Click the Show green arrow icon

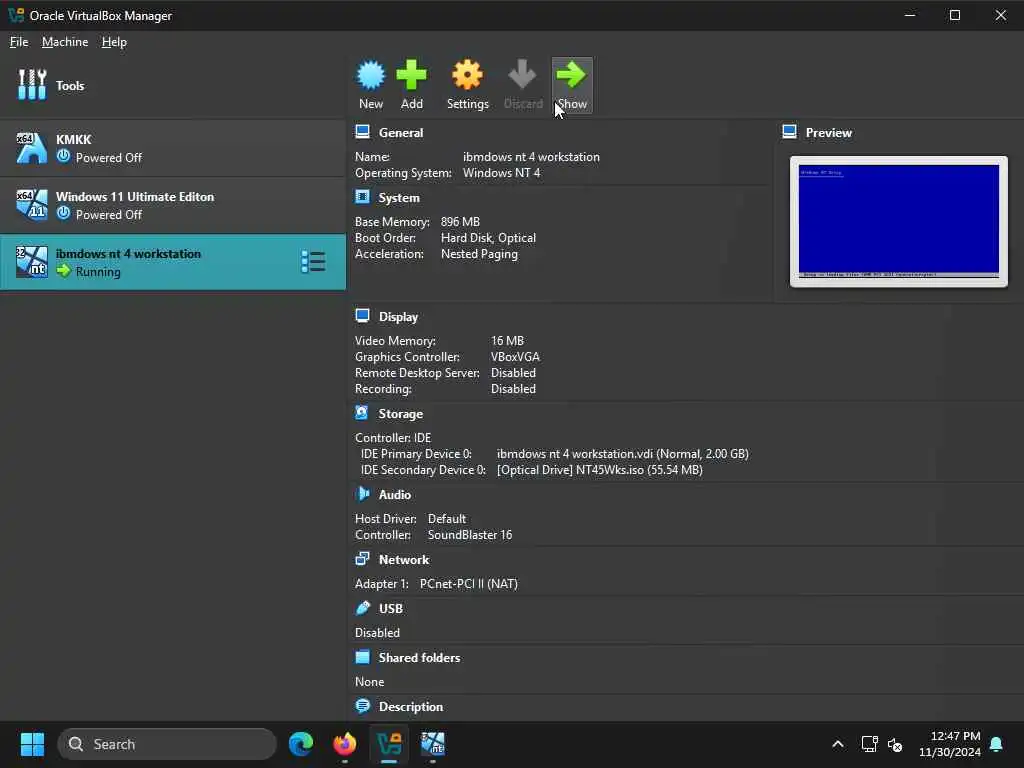coord(571,74)
